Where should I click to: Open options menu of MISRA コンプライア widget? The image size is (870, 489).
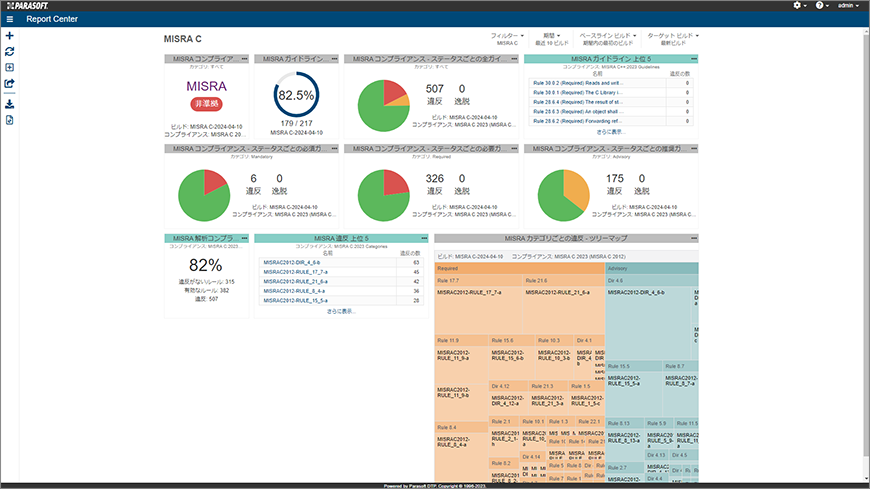tap(245, 58)
